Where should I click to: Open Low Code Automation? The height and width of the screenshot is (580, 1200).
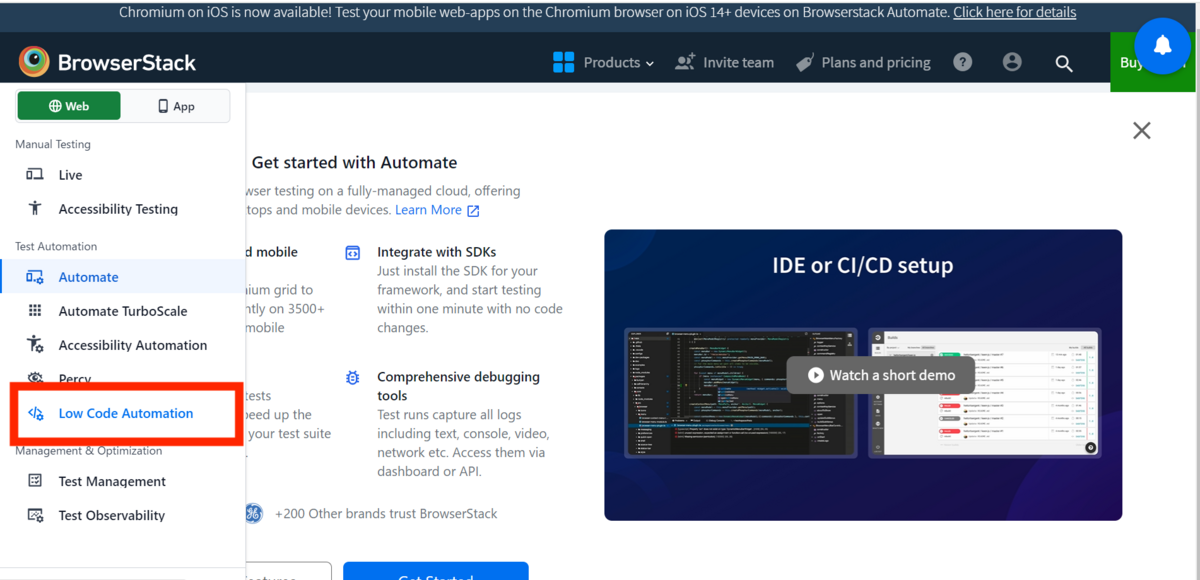point(125,413)
